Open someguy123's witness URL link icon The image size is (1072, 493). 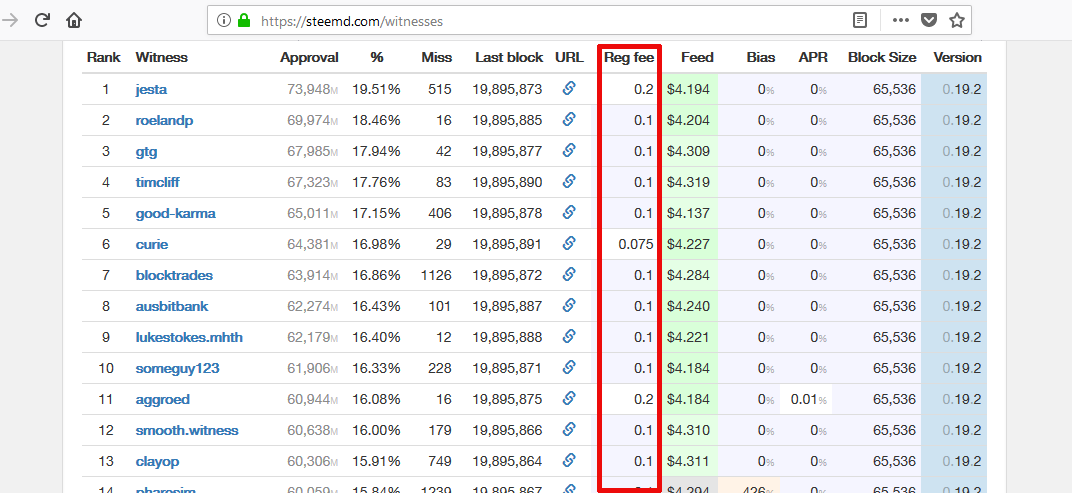click(569, 367)
